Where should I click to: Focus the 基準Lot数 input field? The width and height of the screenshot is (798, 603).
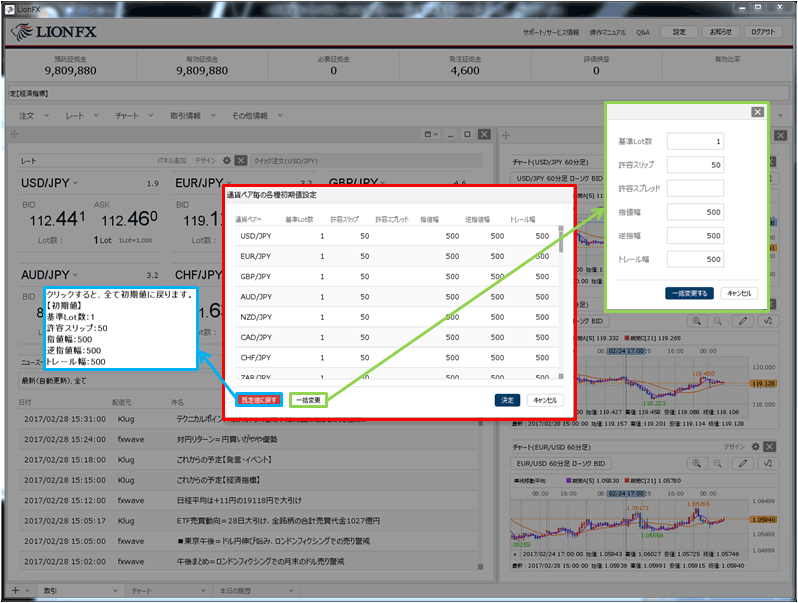point(695,141)
